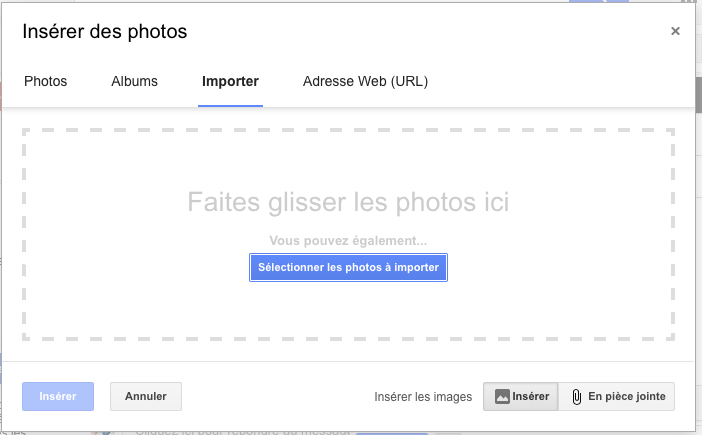This screenshot has width=702, height=435.
Task: Click the picture icon in inline Insérer option
Action: (502, 397)
